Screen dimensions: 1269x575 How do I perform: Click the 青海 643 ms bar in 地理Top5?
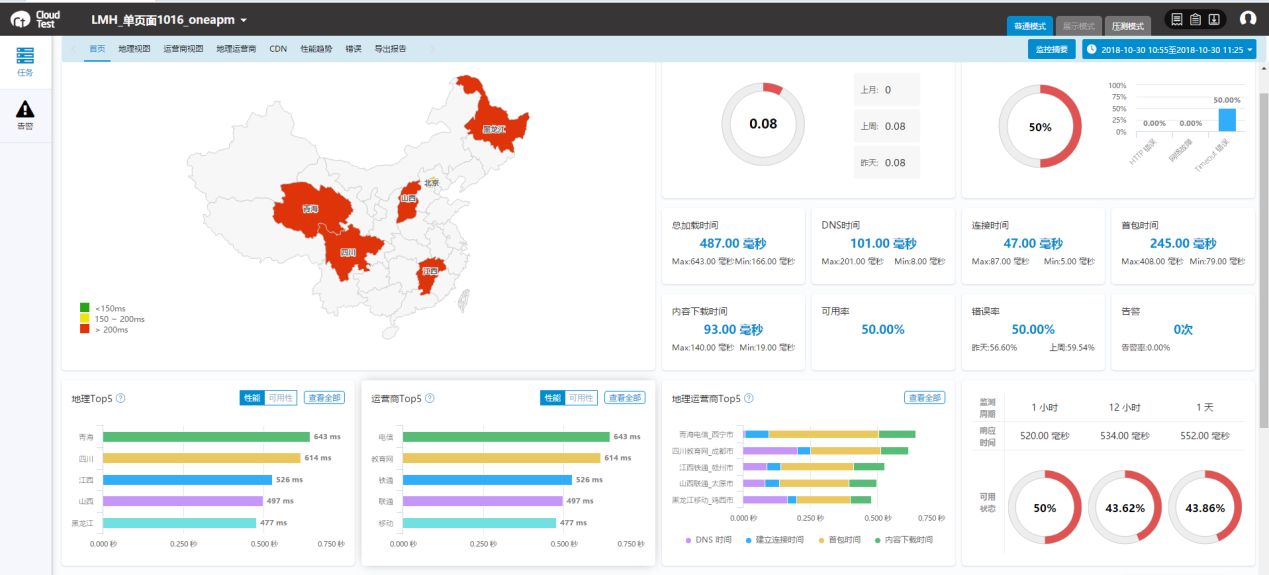pyautogui.click(x=206, y=437)
